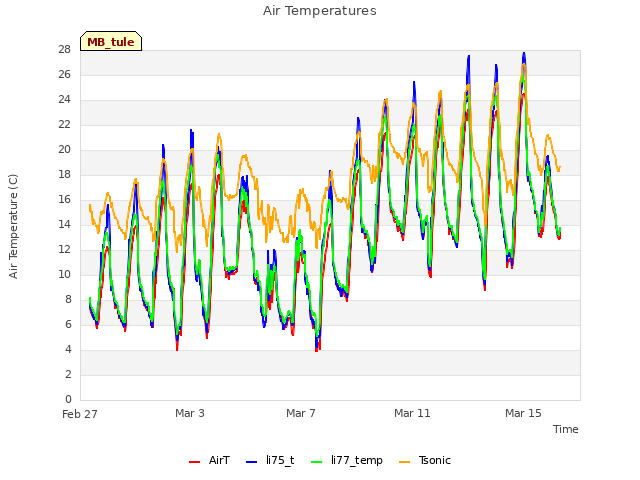Toggle the li75_t legend entry
The width and height of the screenshot is (640, 480).
tap(270, 460)
